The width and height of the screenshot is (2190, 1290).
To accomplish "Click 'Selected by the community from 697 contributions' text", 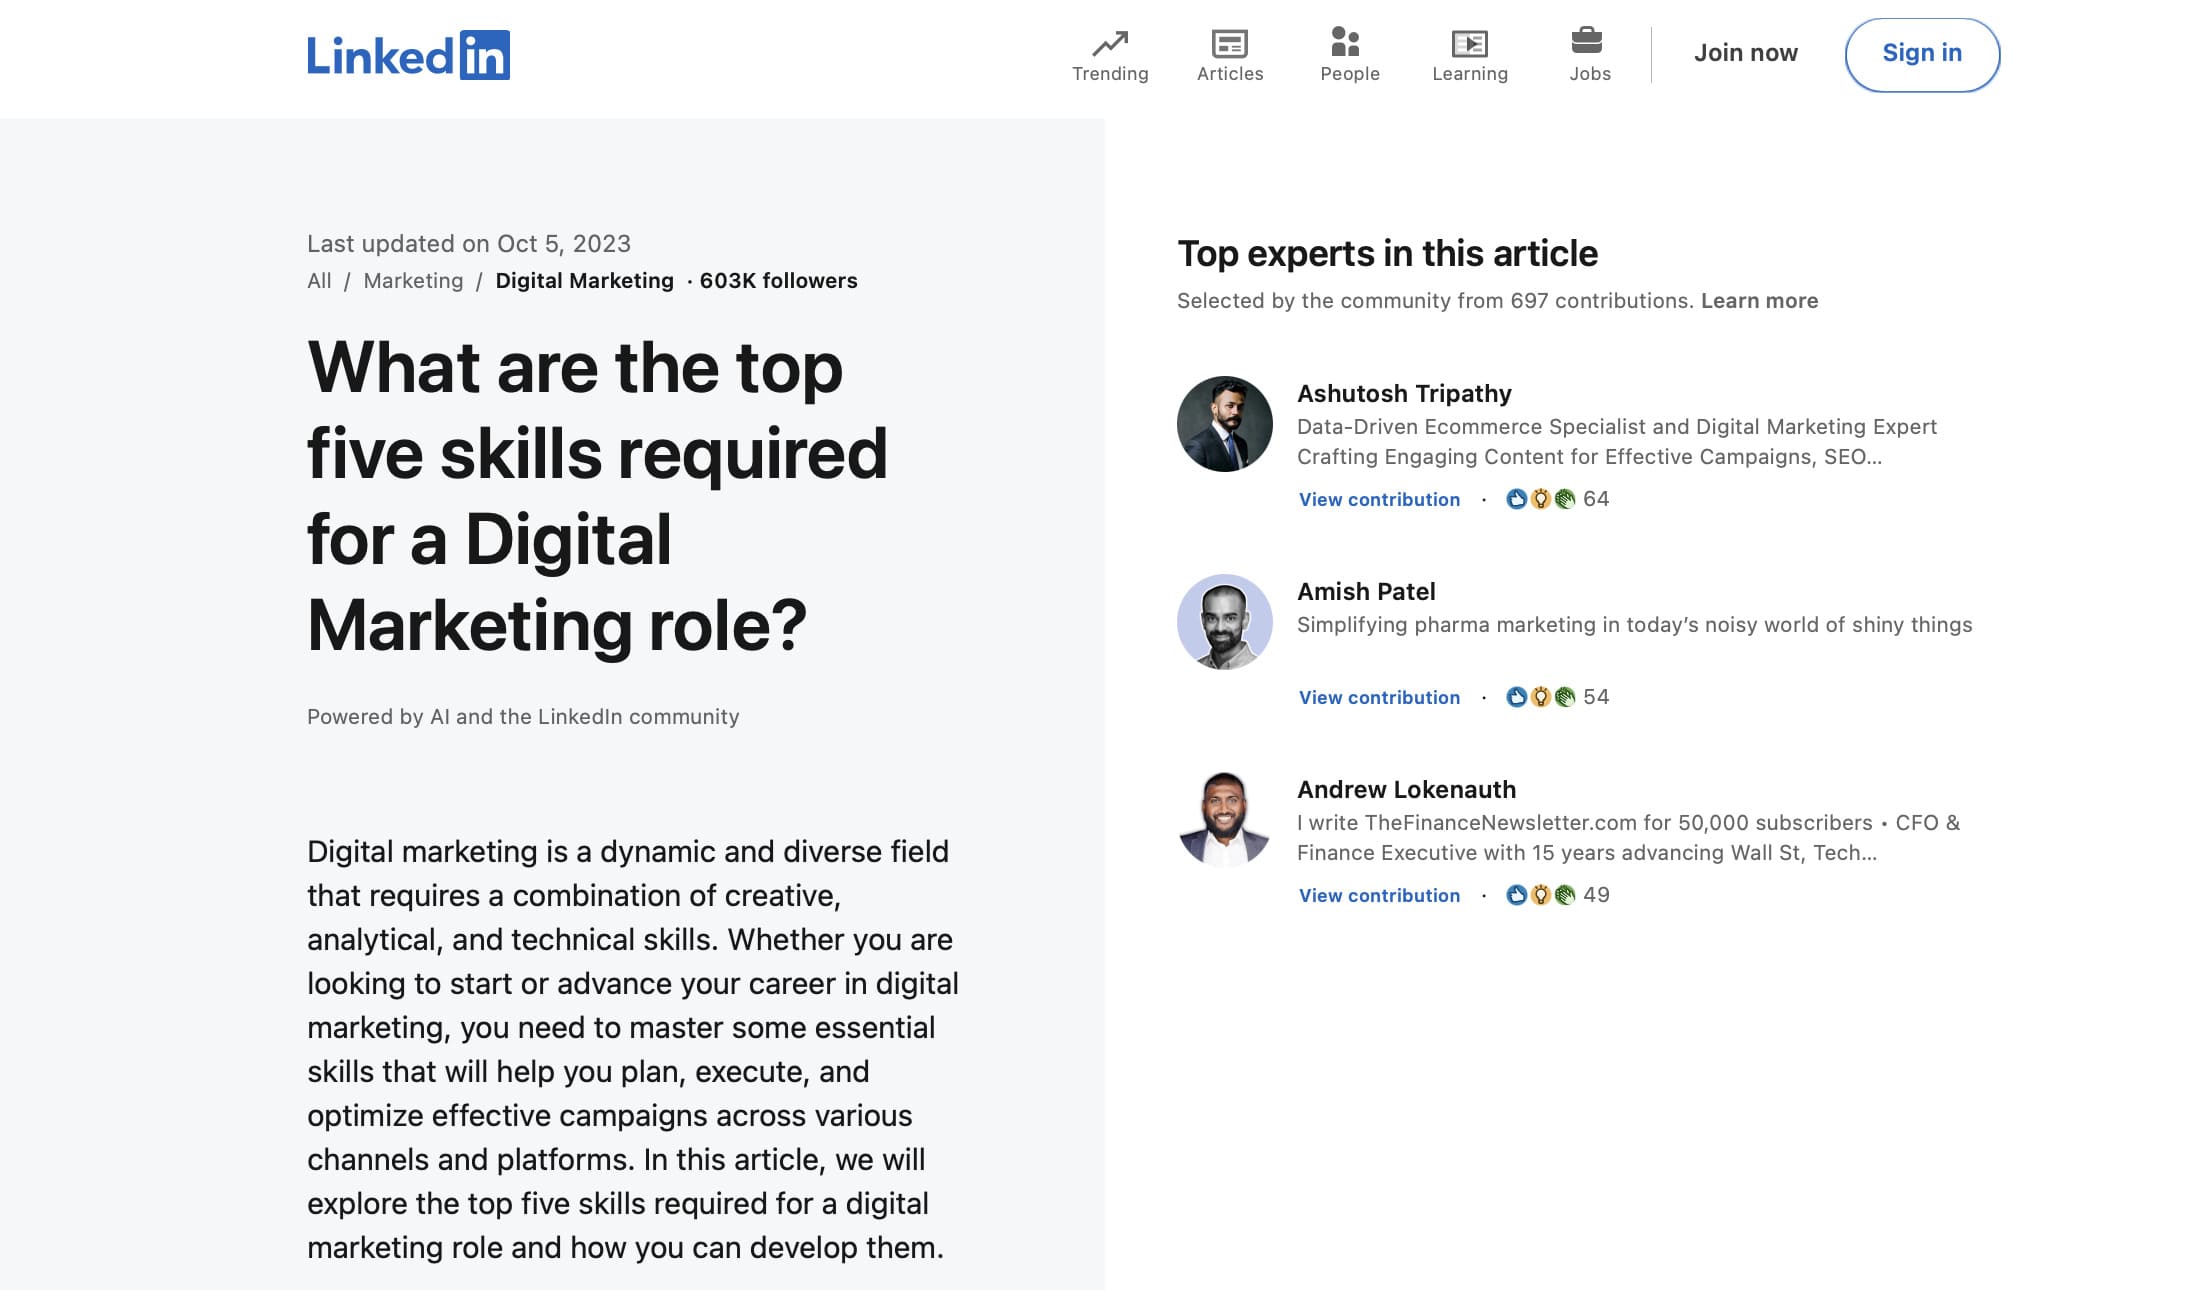I will tap(1435, 301).
